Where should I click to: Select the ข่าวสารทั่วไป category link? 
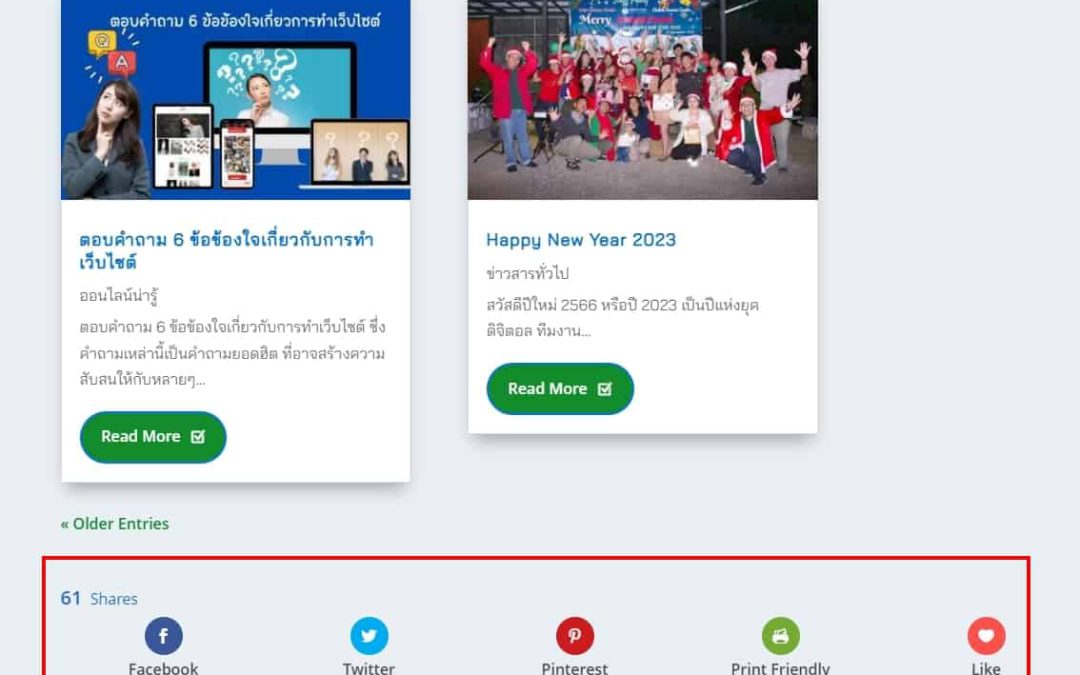coord(527,273)
